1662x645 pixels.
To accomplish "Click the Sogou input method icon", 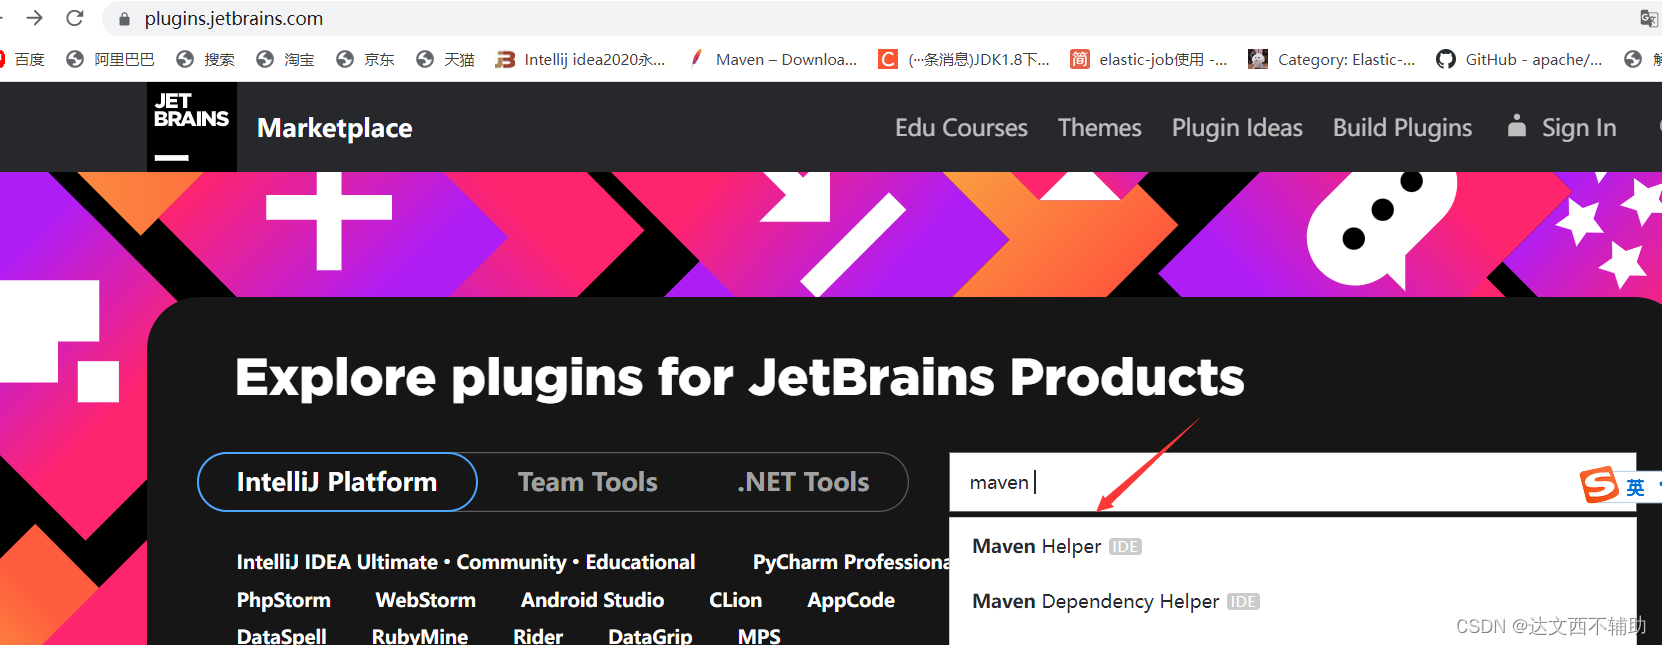I will [x=1599, y=485].
